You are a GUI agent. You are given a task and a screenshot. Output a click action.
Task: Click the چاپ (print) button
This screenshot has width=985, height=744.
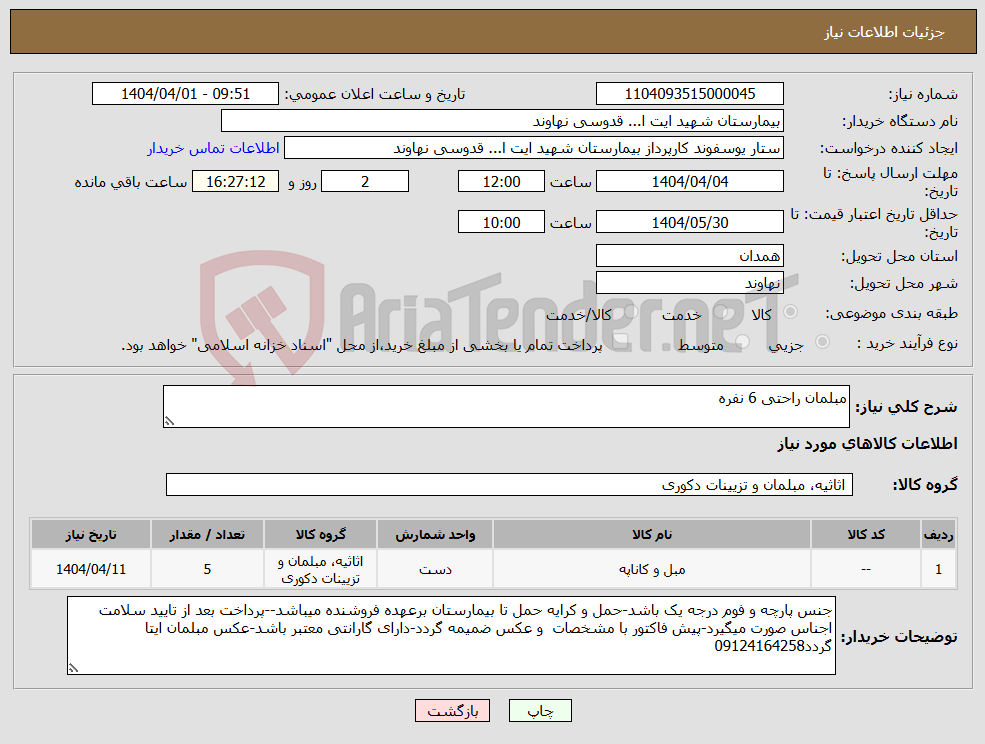coord(540,711)
